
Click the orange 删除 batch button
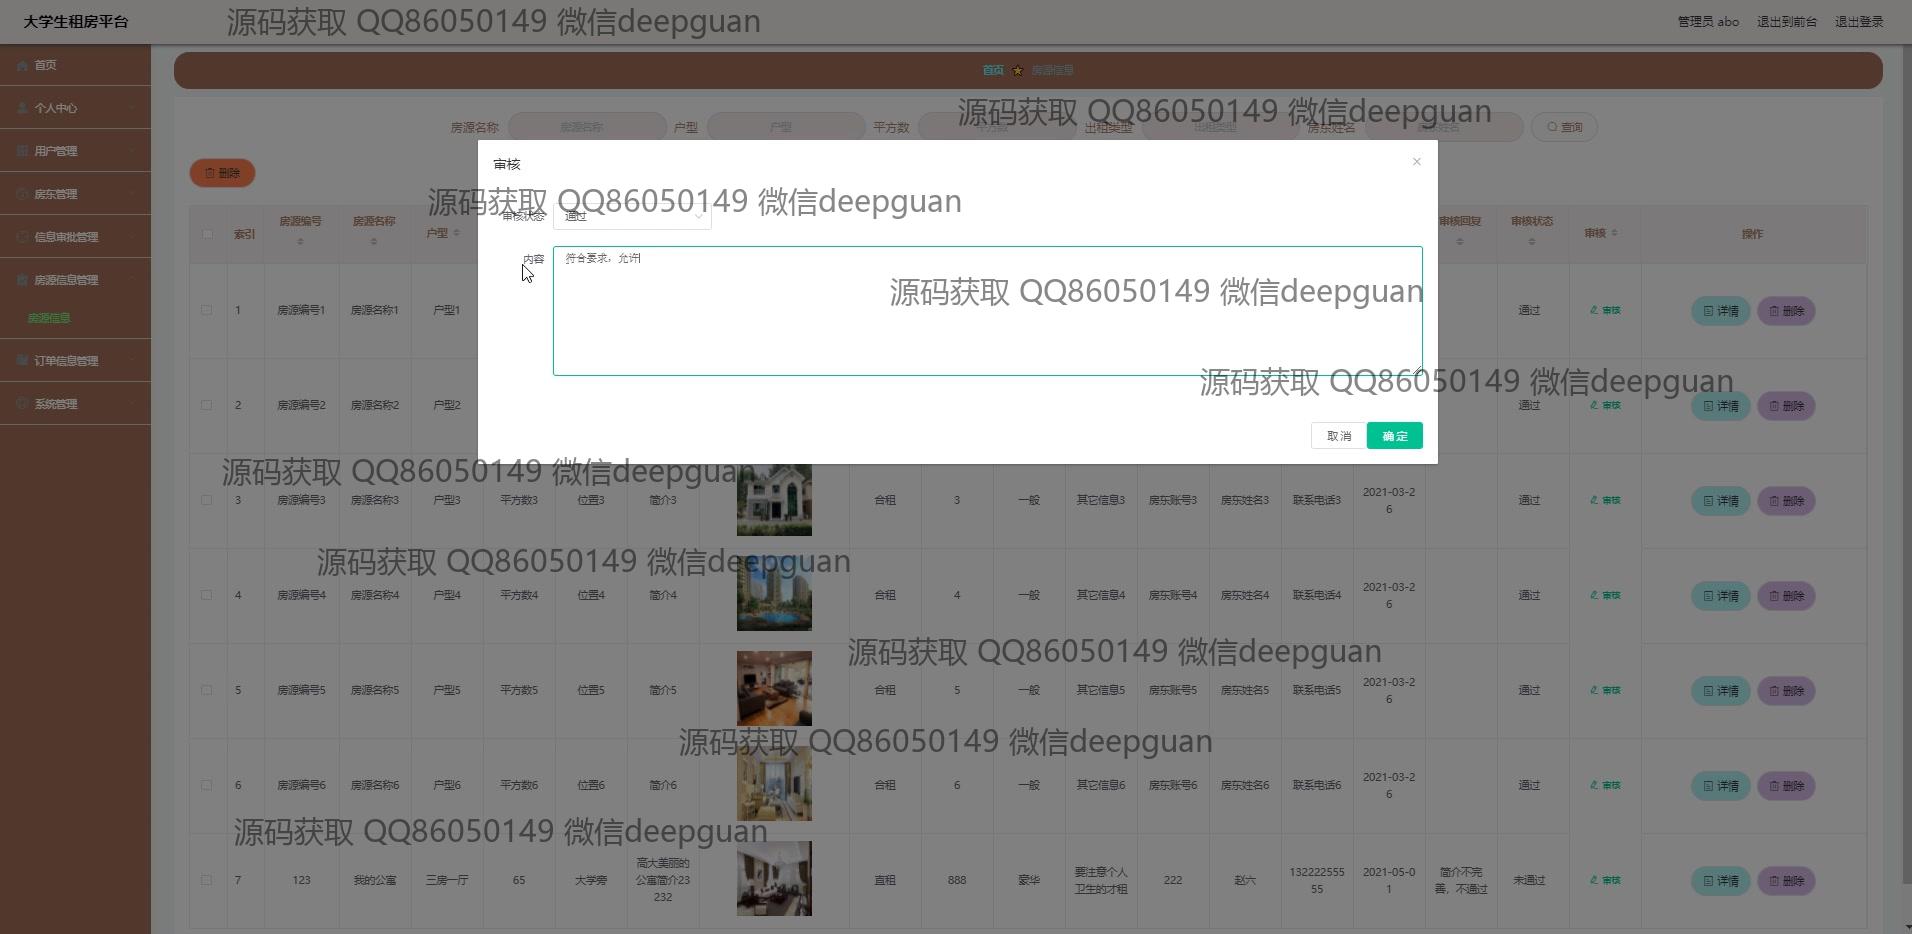(x=222, y=173)
